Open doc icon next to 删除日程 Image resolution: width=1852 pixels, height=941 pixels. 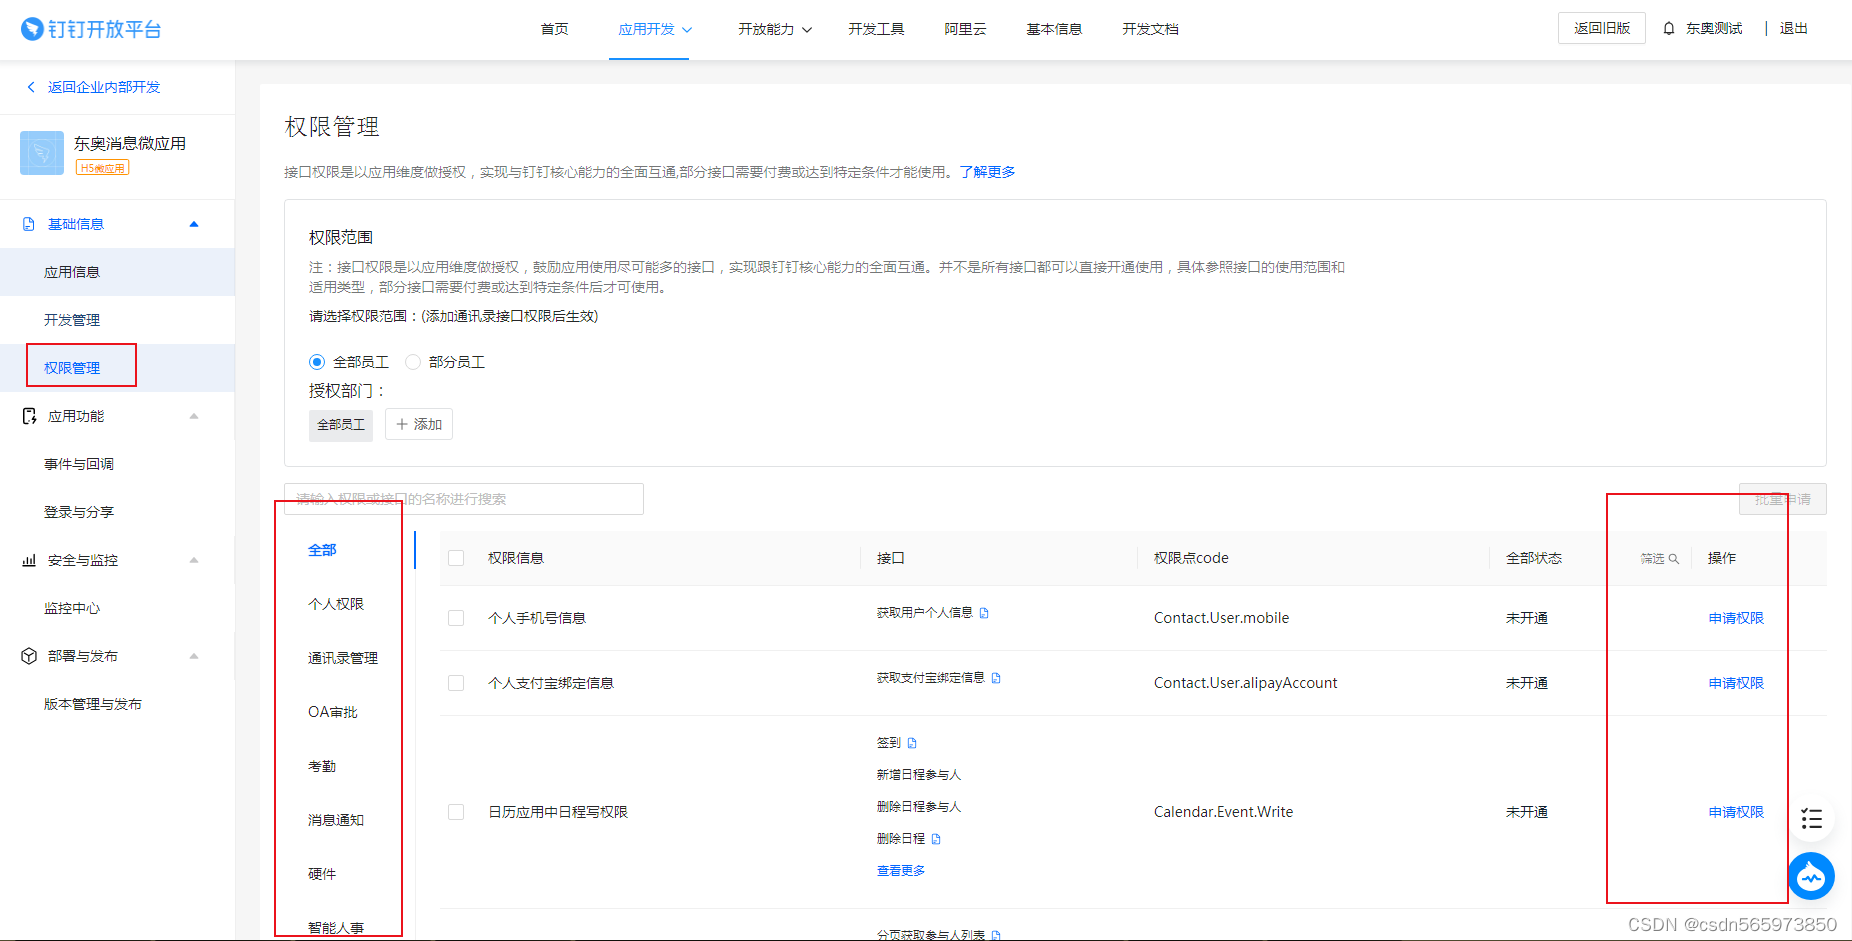click(936, 839)
